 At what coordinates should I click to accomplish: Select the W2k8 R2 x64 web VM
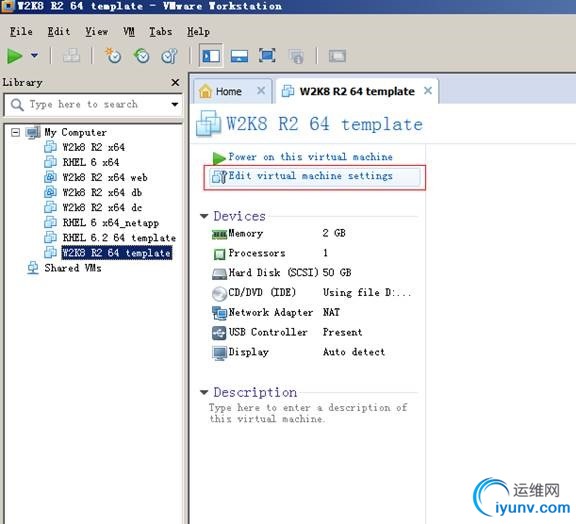(105, 177)
